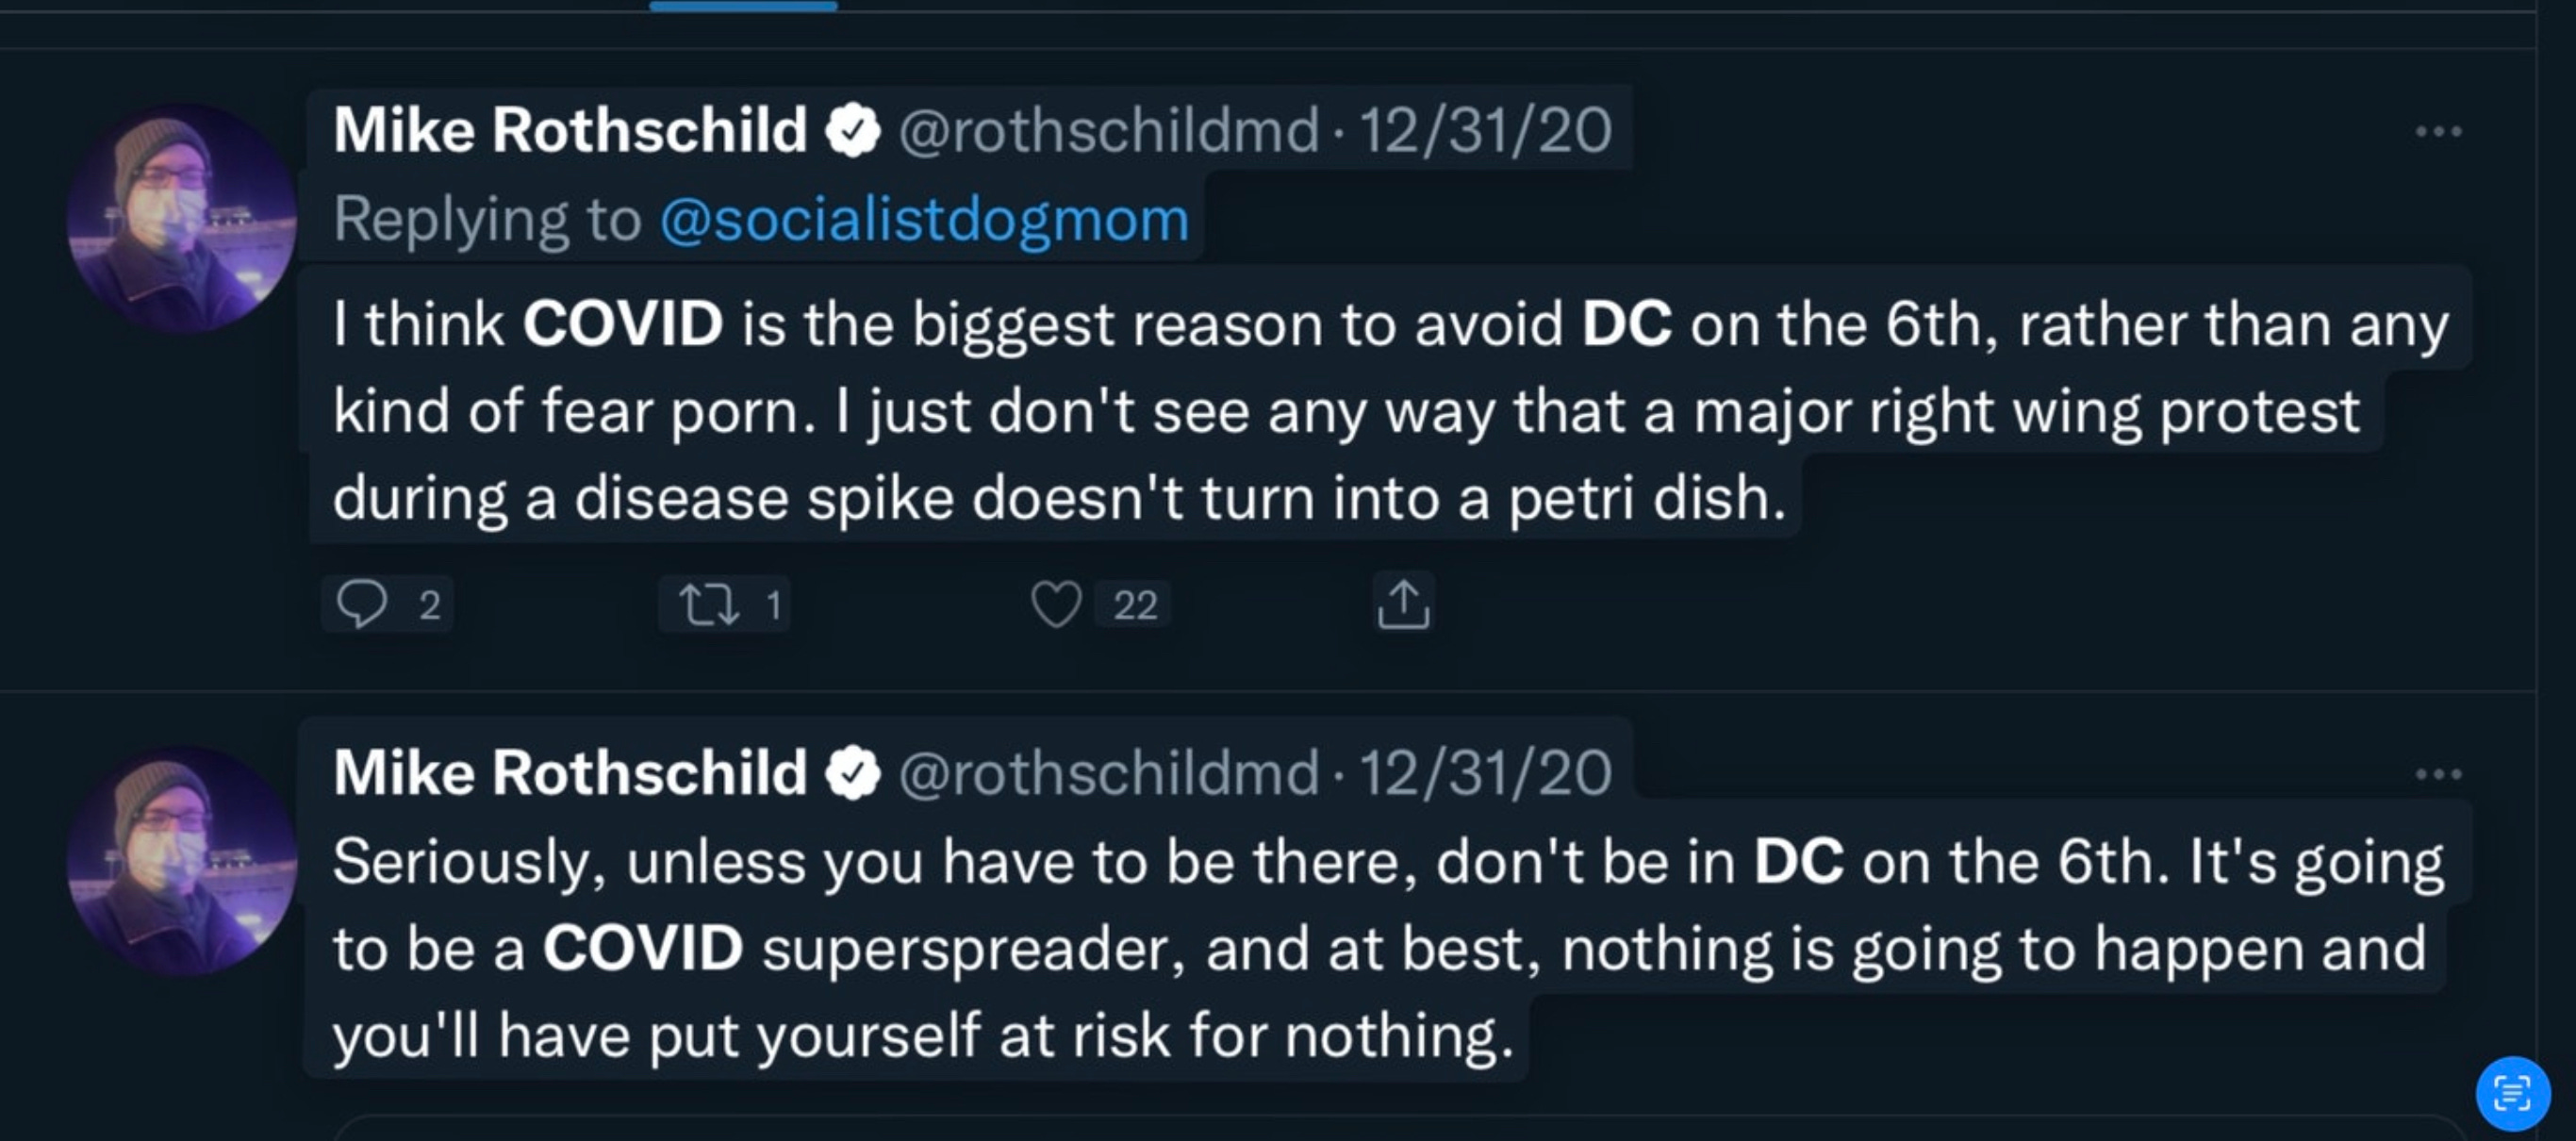Click the Mike Rothschild name on the first tweet

point(570,130)
